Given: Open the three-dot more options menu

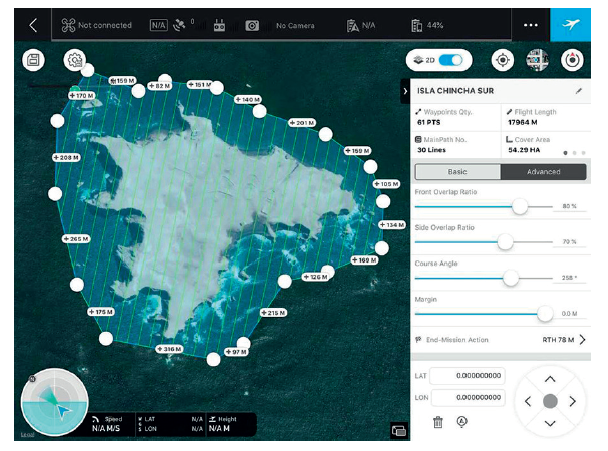Looking at the screenshot, I should coord(530,24).
